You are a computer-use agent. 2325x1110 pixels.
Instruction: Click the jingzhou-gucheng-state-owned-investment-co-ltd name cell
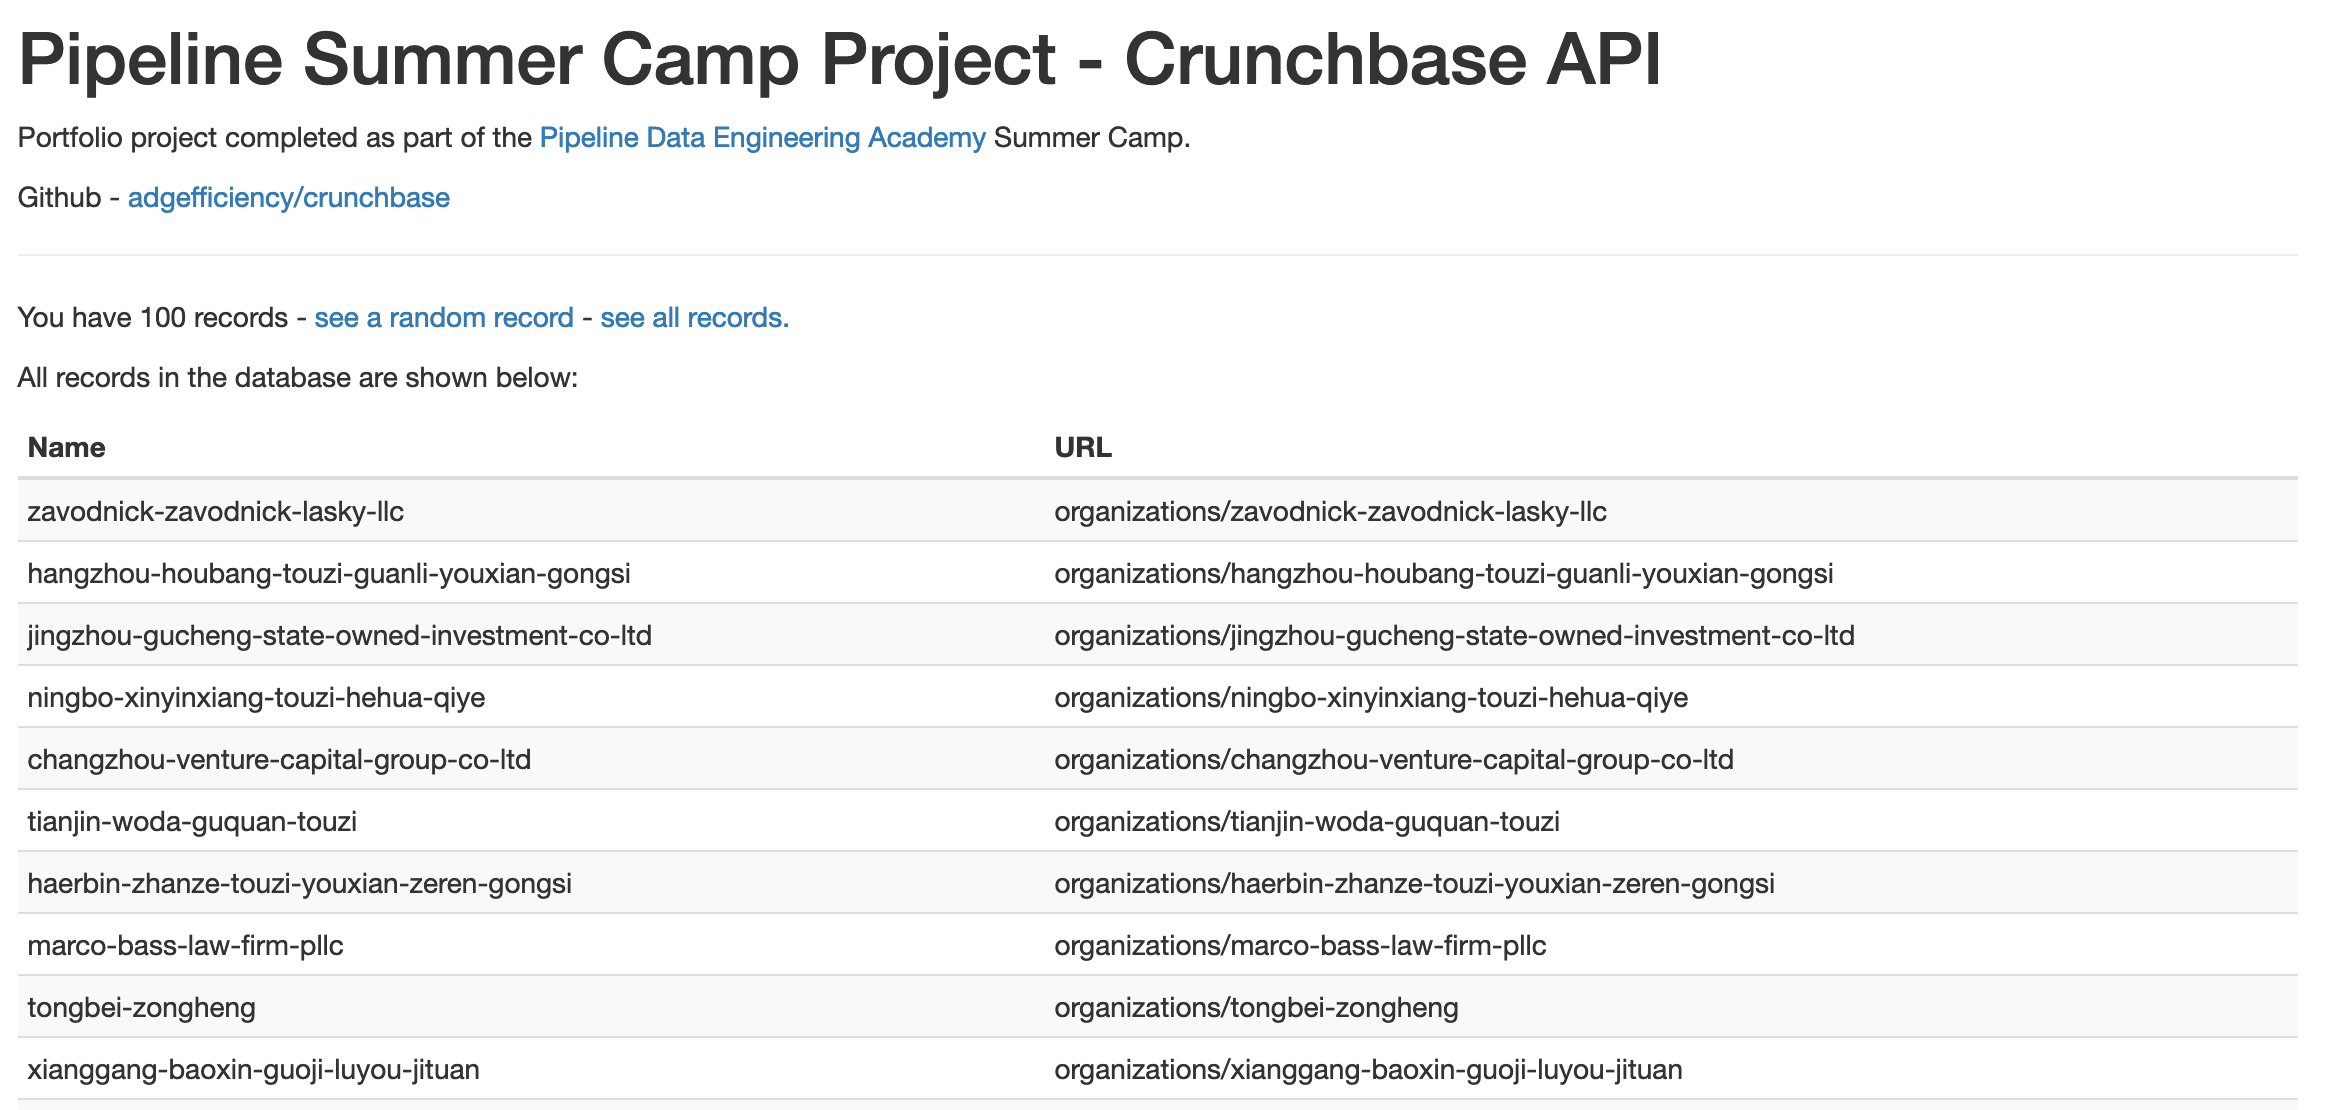pyautogui.click(x=531, y=635)
